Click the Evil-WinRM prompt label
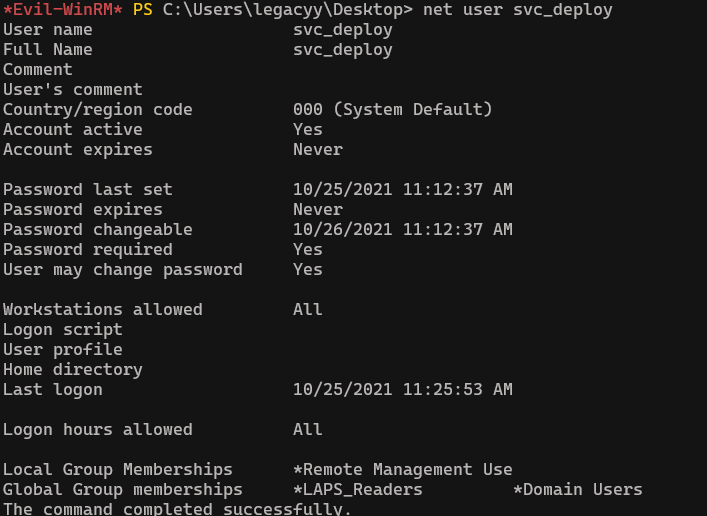The height and width of the screenshot is (516, 707). tap(62, 10)
